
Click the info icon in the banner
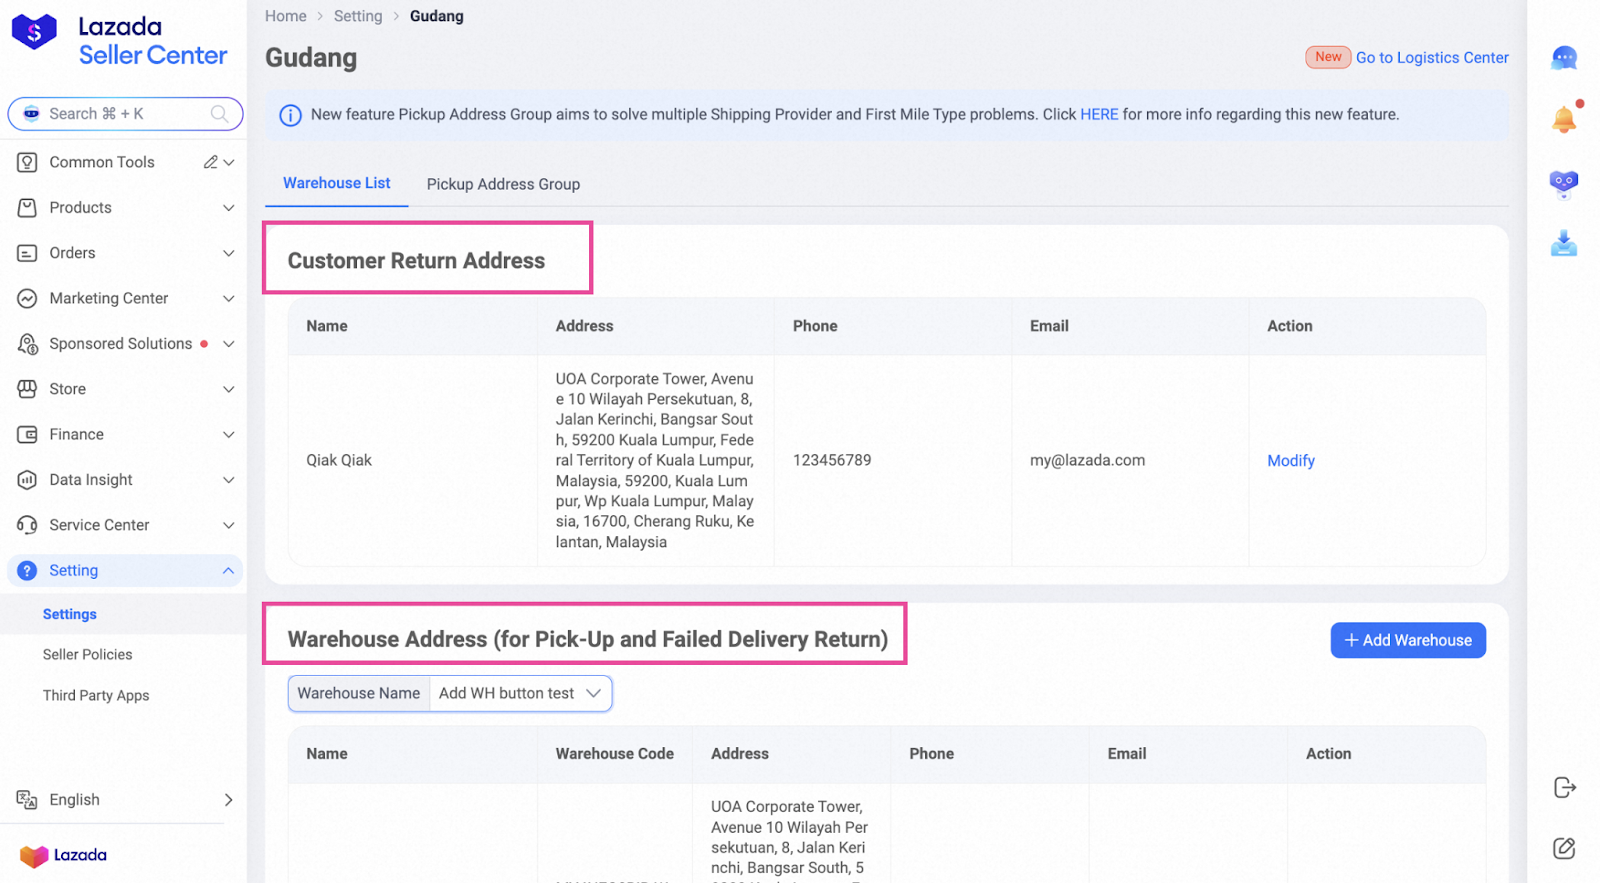click(290, 116)
